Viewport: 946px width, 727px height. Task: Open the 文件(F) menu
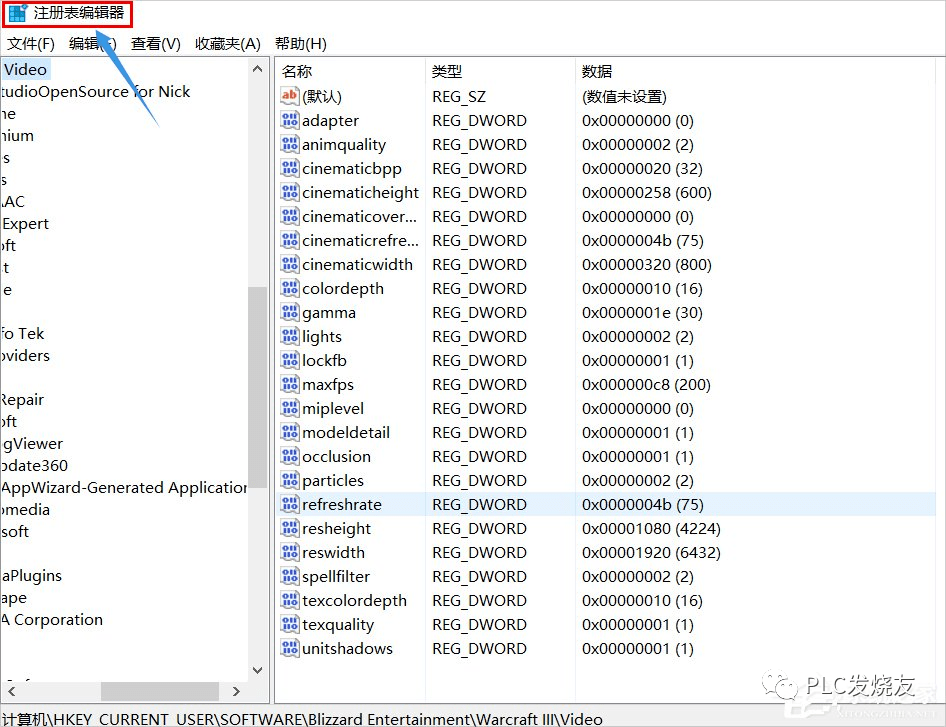(31, 44)
